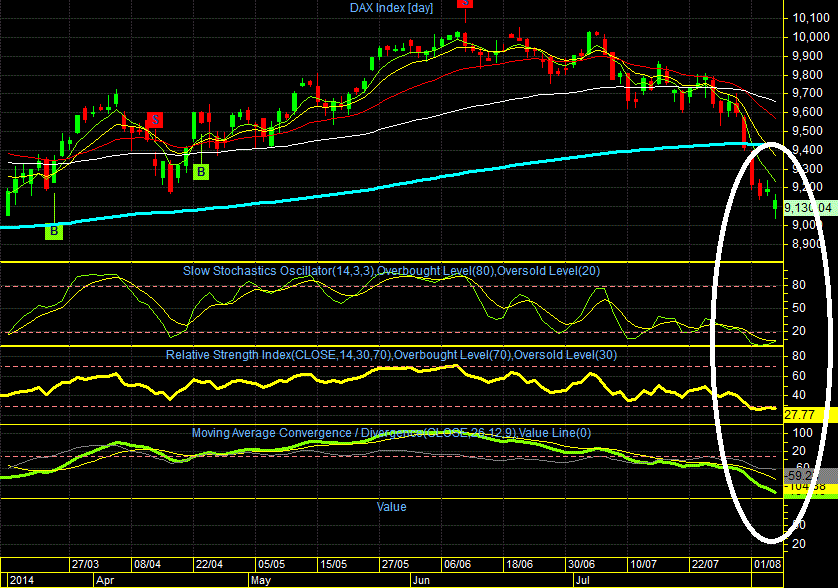The height and width of the screenshot is (588, 838).
Task: Click the 40 level on RSI axis
Action: (x=799, y=395)
